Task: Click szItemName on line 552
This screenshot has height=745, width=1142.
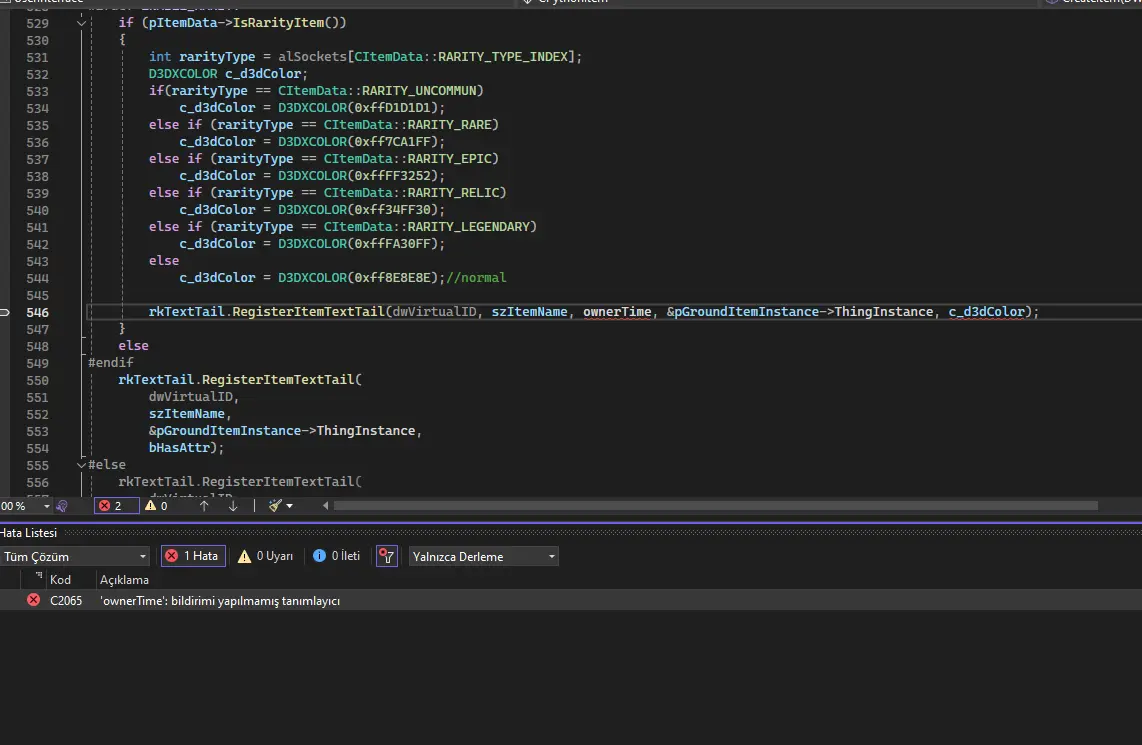Action: click(186, 414)
